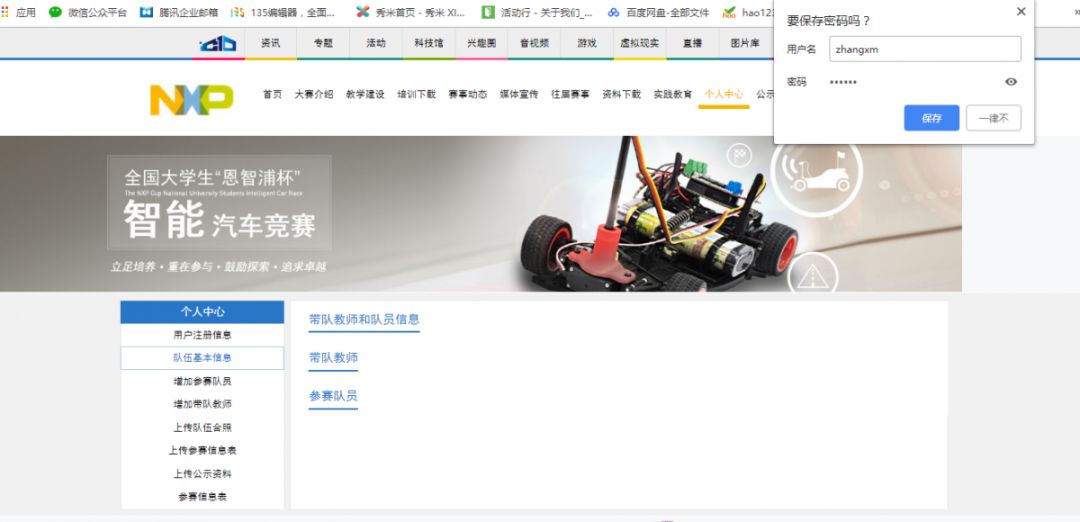Viewport: 1080px width, 522px height.
Task: Open 往届赛事 menu item
Action: pyautogui.click(x=570, y=95)
